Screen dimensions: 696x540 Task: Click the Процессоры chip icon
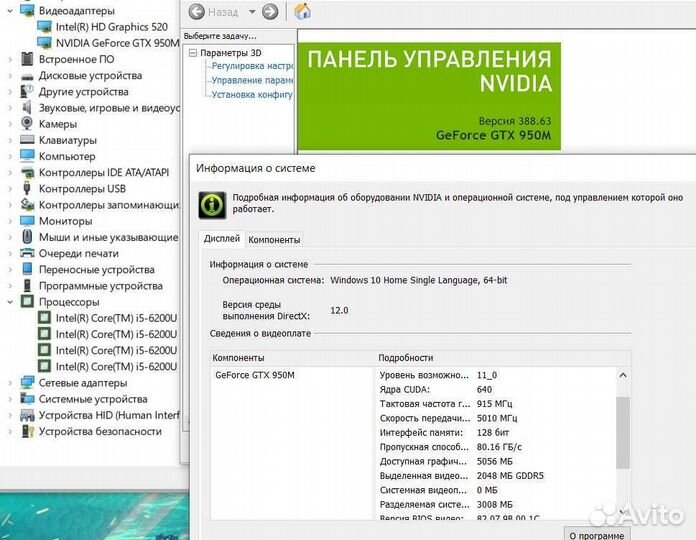click(x=27, y=302)
